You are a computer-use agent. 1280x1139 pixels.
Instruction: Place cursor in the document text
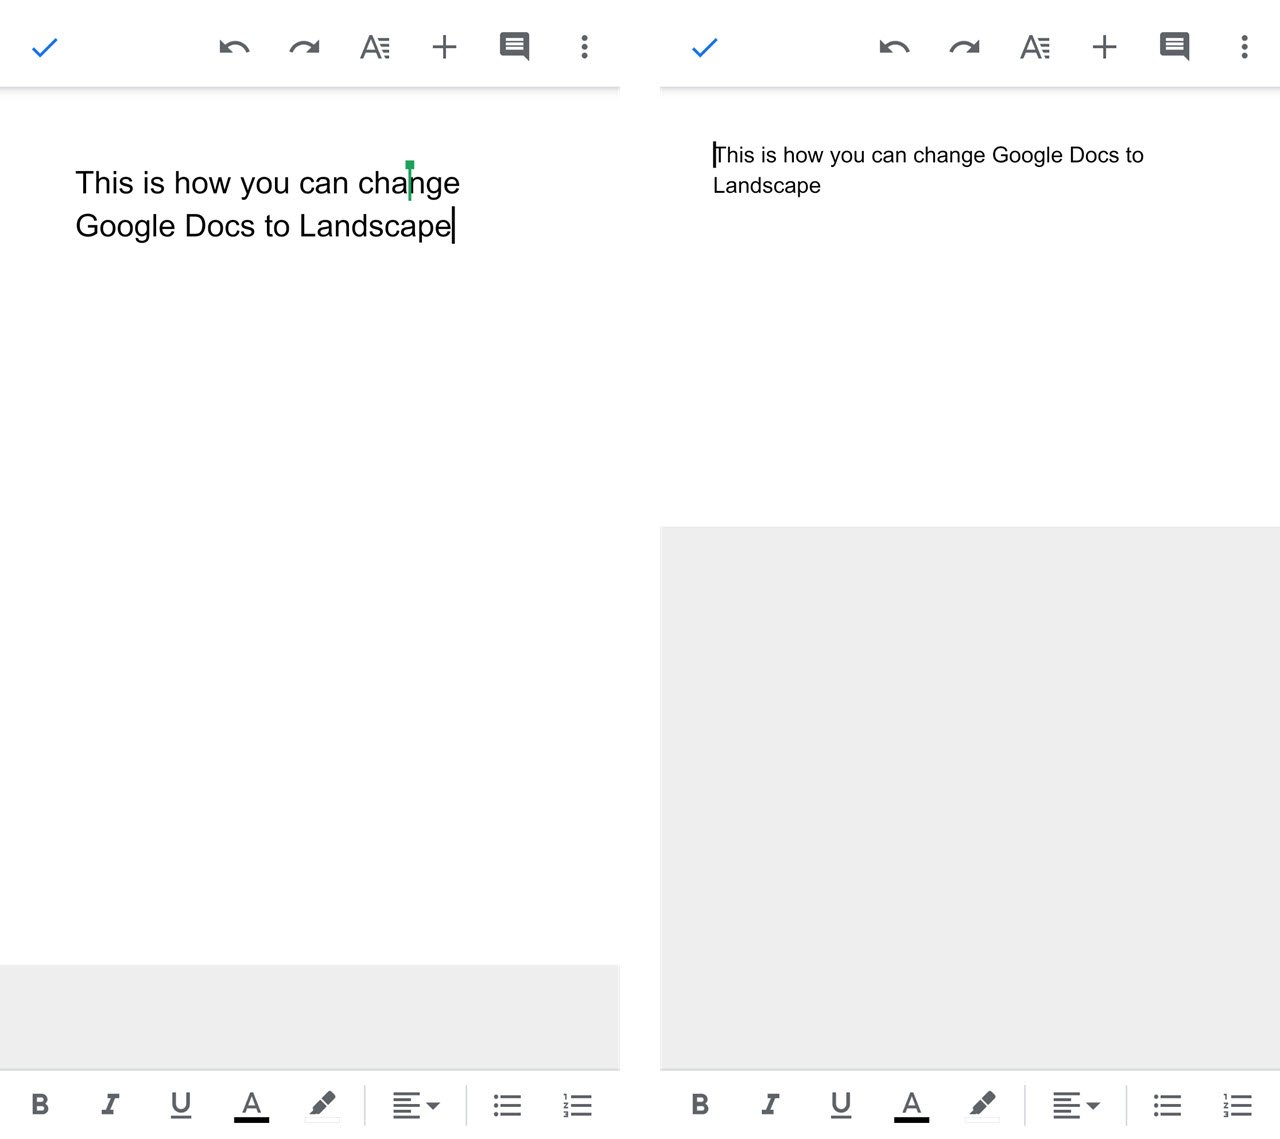pos(265,205)
